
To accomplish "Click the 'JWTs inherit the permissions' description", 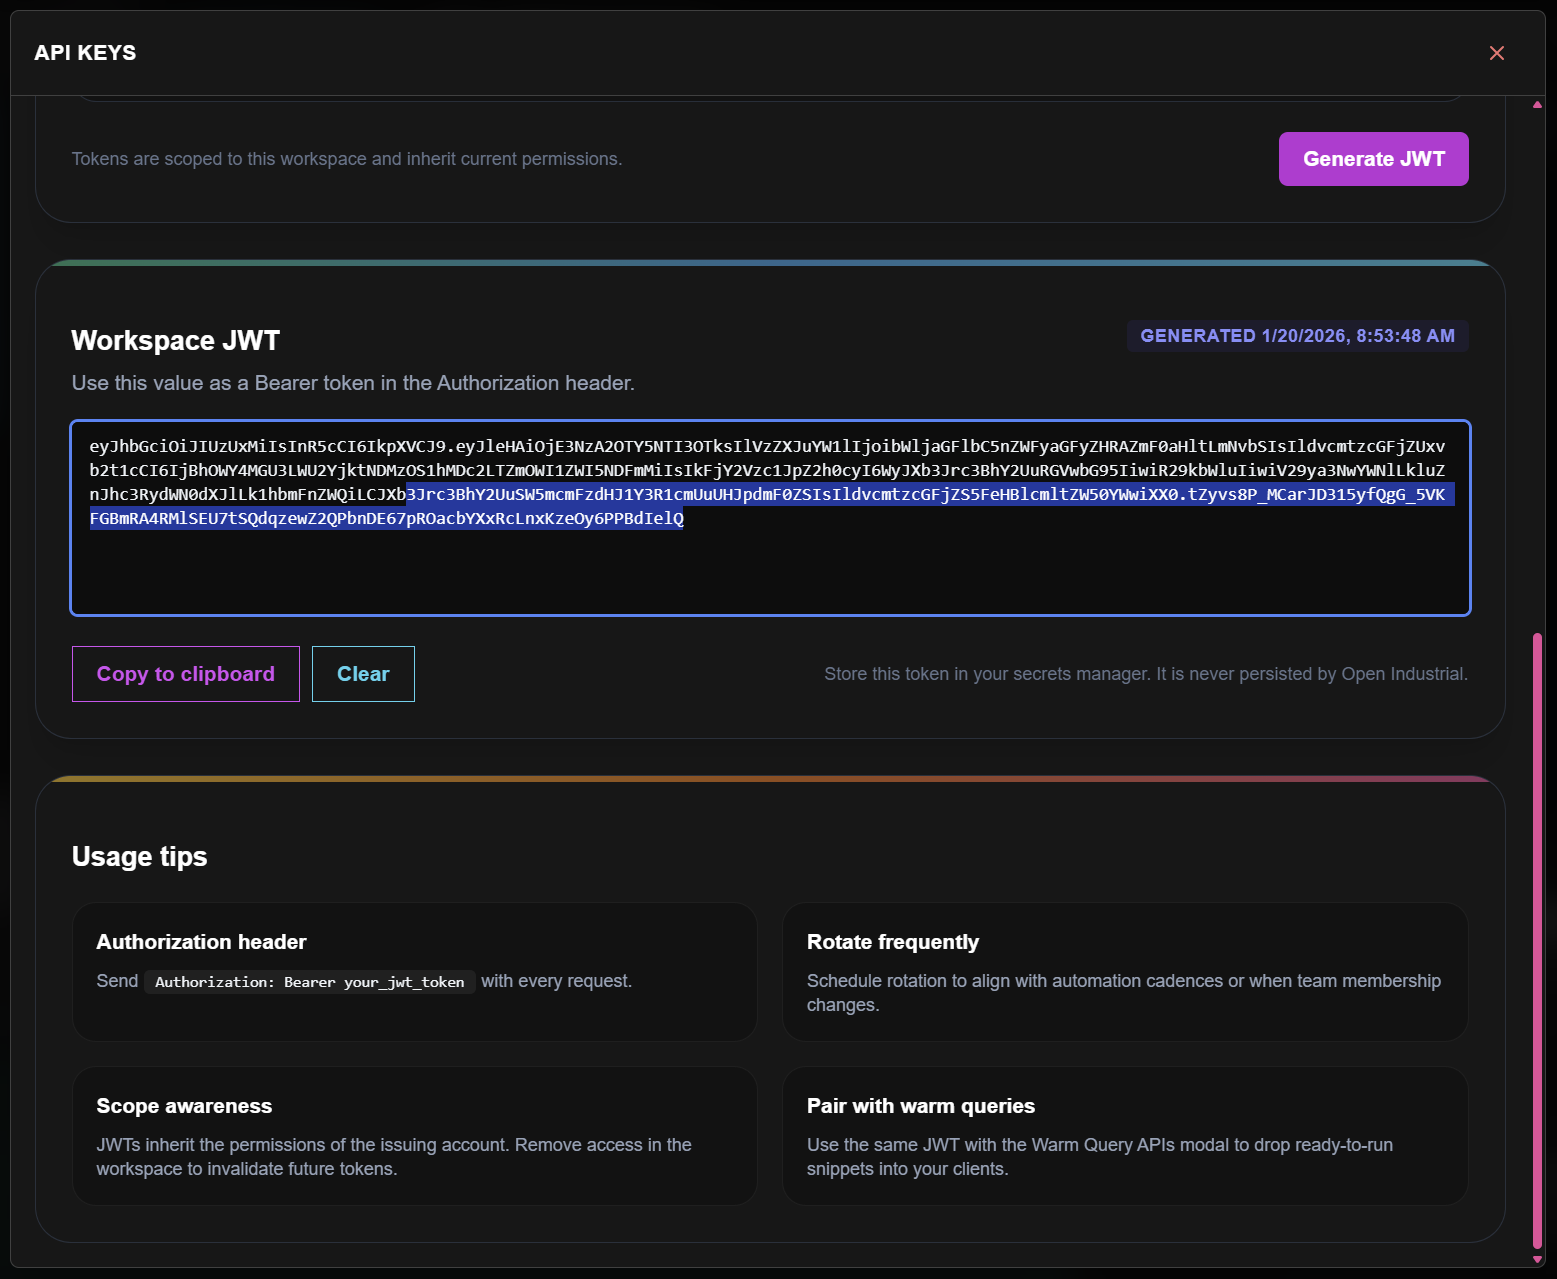I will [394, 1157].
